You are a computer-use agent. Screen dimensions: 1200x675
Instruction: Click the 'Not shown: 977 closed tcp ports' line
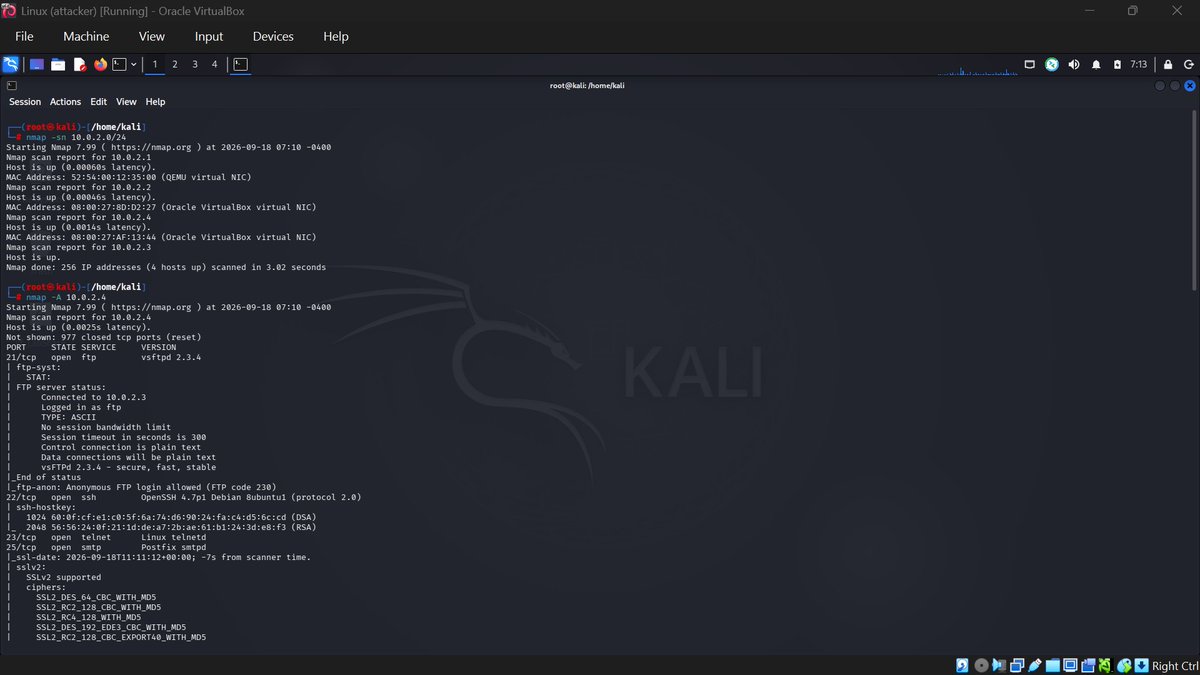(104, 337)
